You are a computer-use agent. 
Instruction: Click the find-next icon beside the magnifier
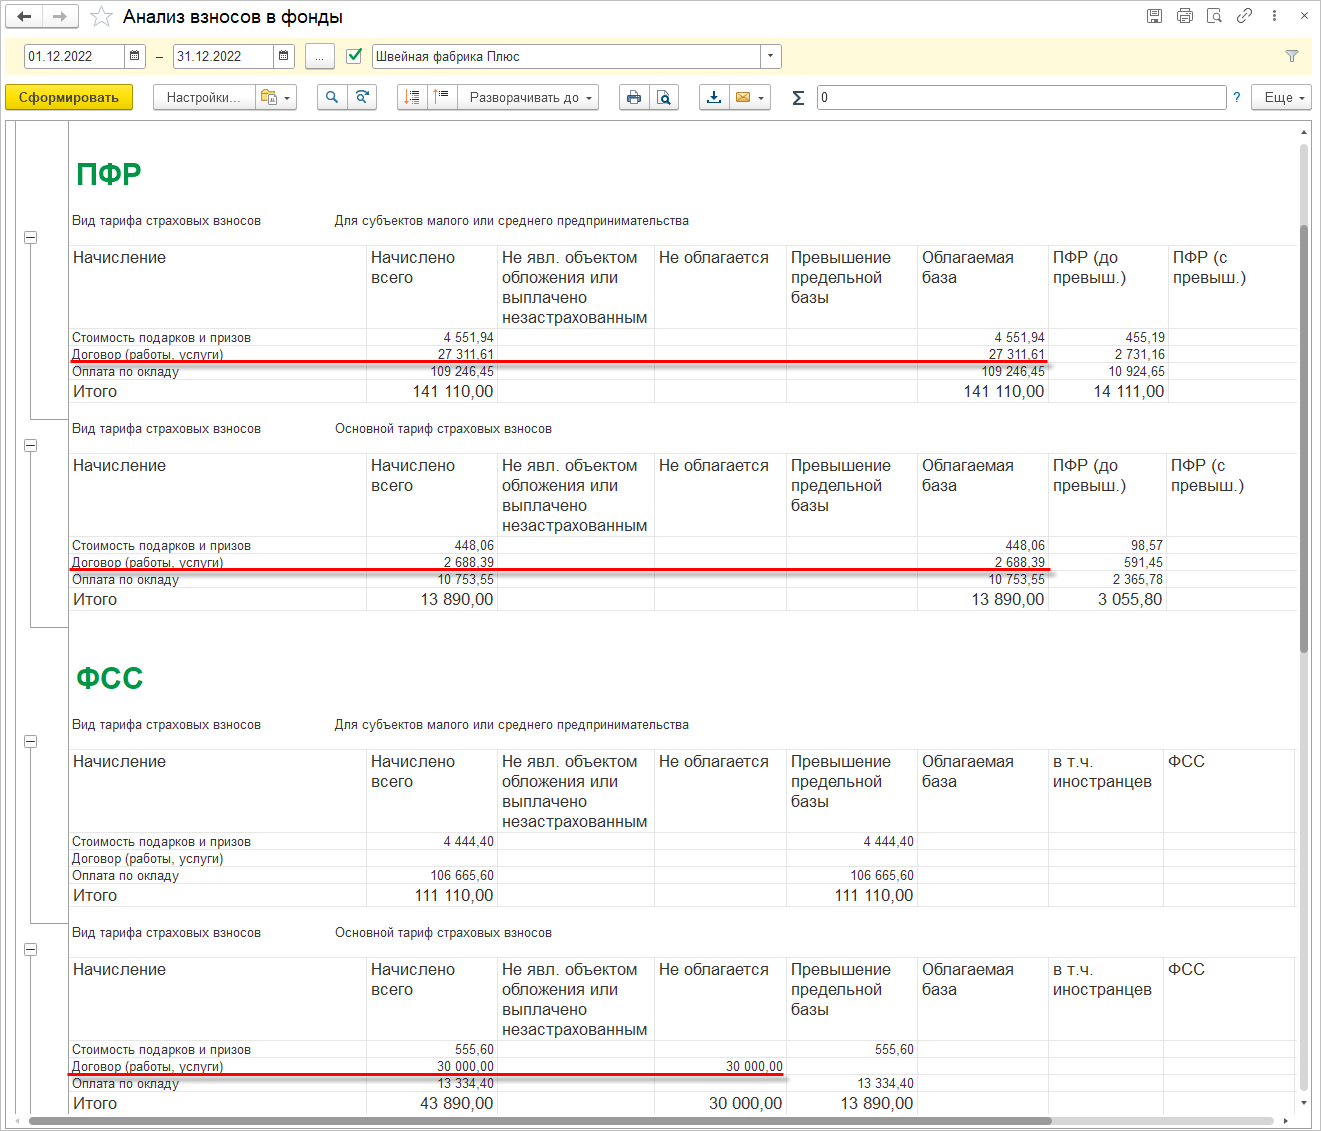pos(362,97)
